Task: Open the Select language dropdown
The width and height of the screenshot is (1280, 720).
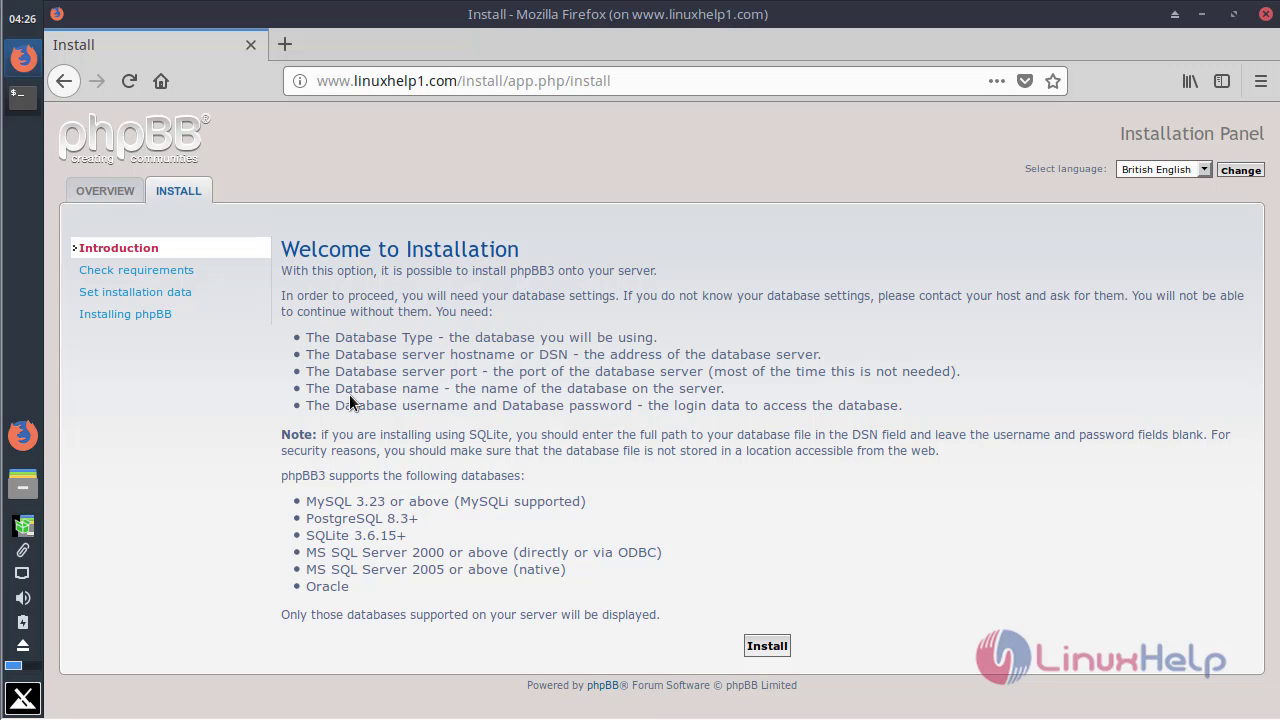Action: click(1164, 170)
